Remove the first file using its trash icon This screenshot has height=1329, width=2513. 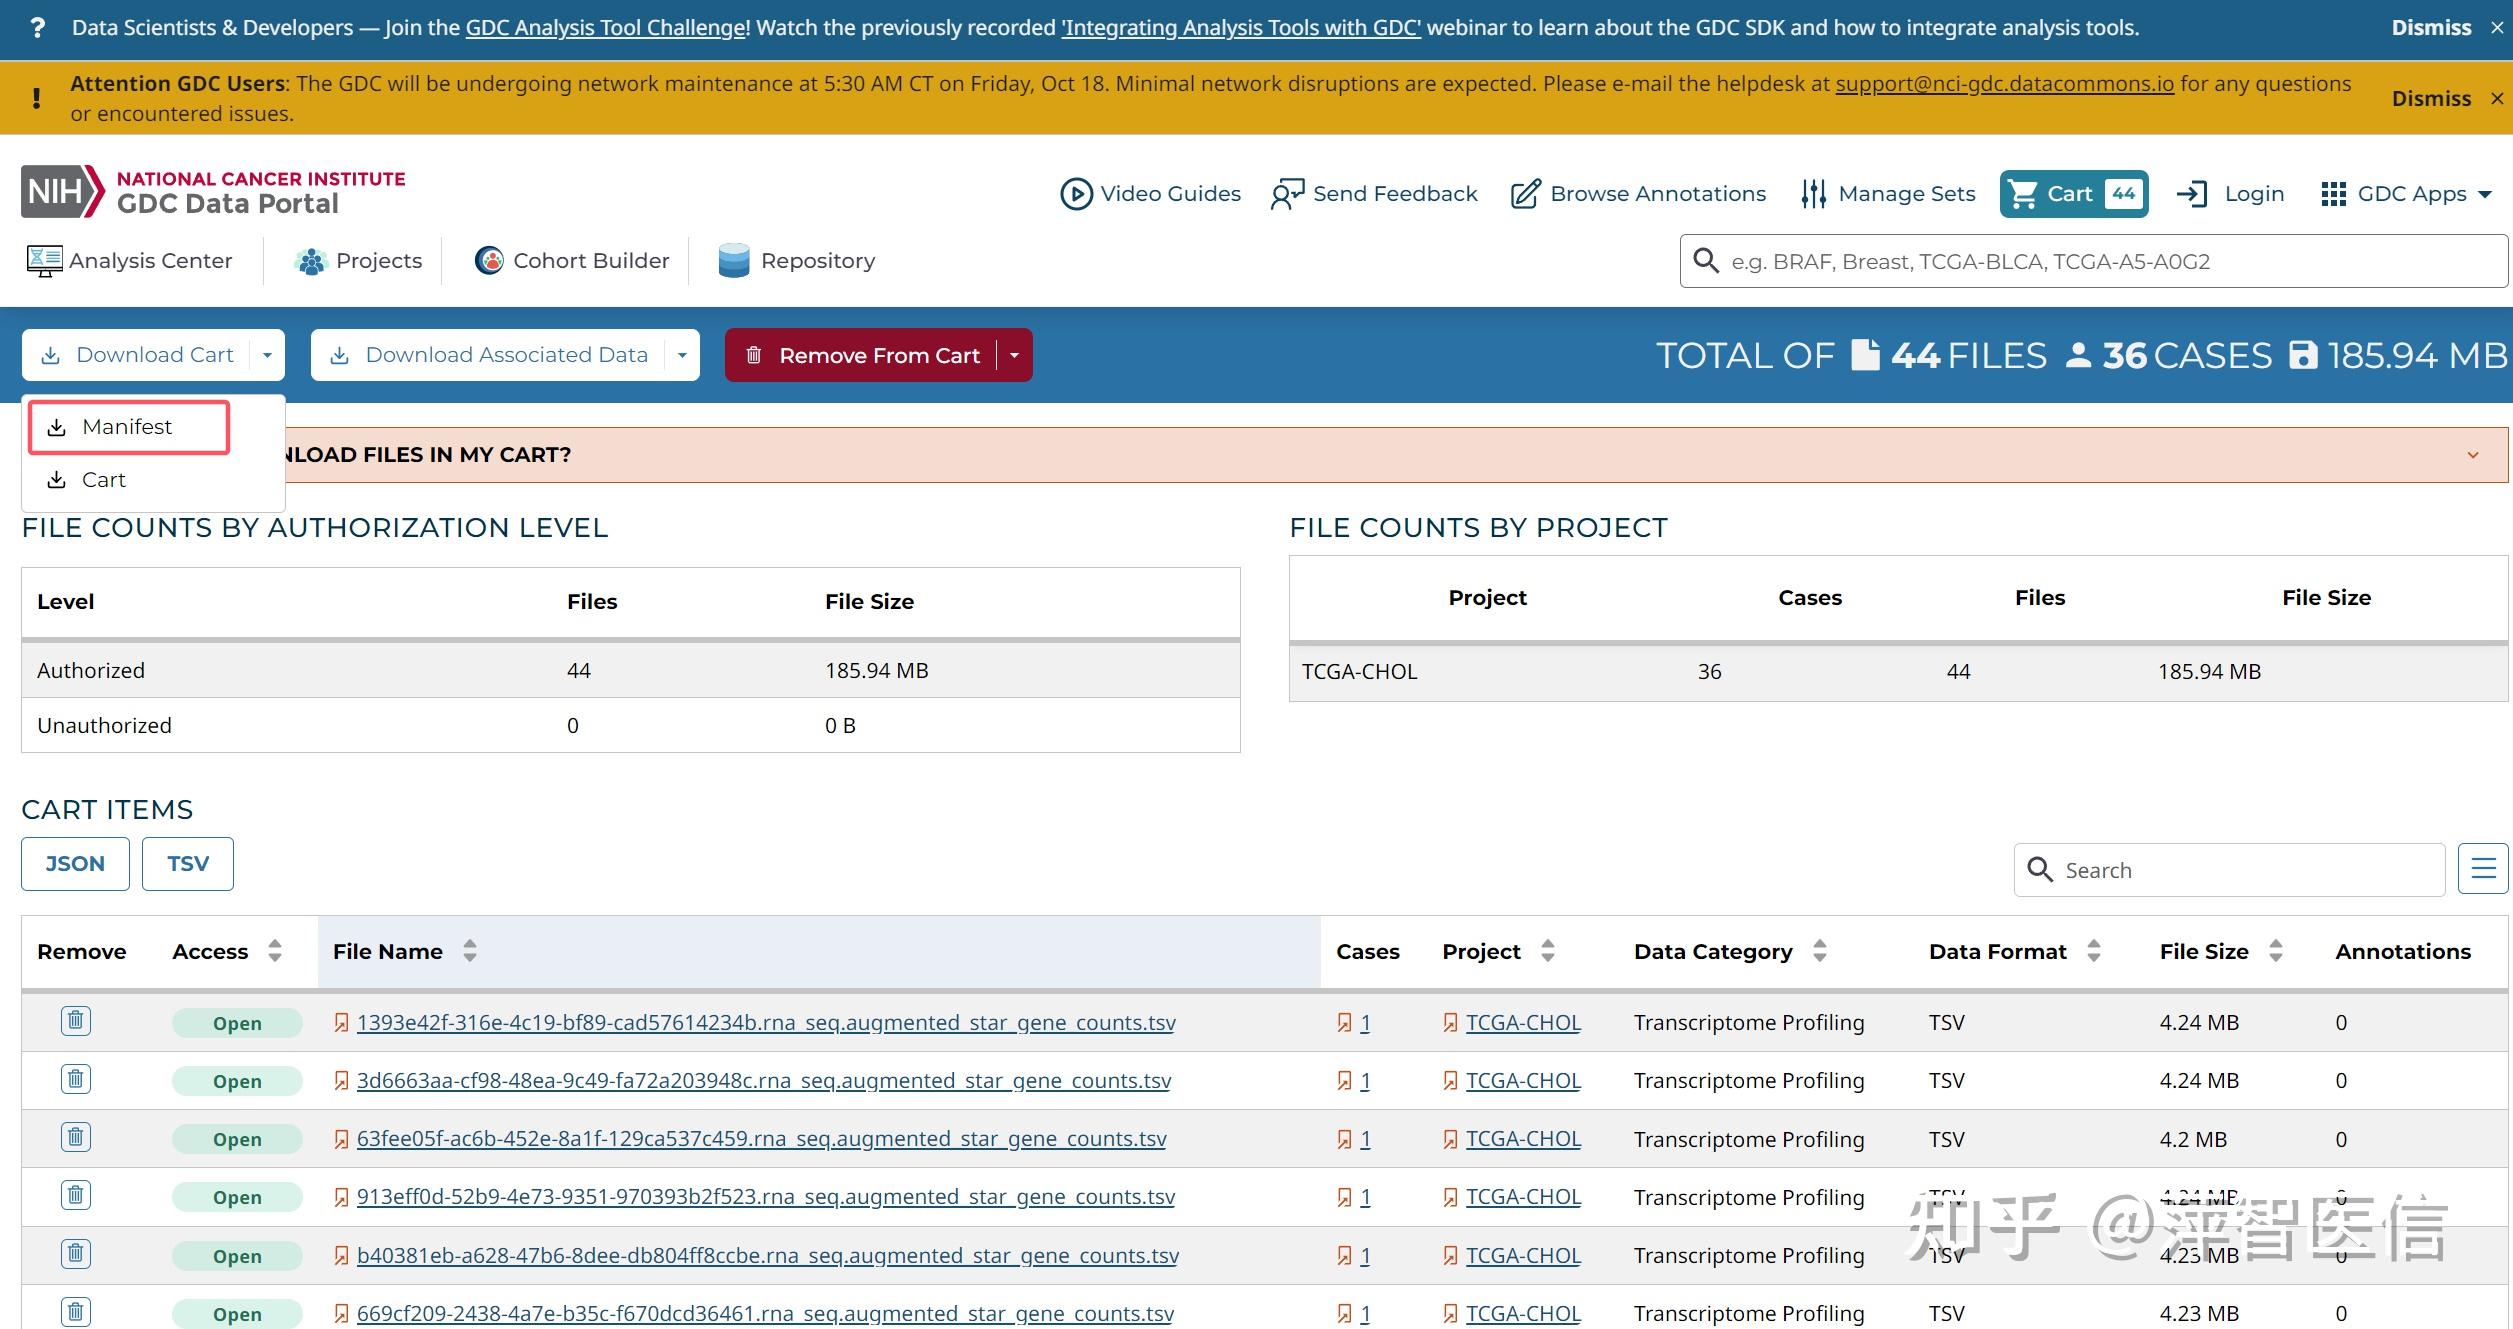pos(76,1021)
